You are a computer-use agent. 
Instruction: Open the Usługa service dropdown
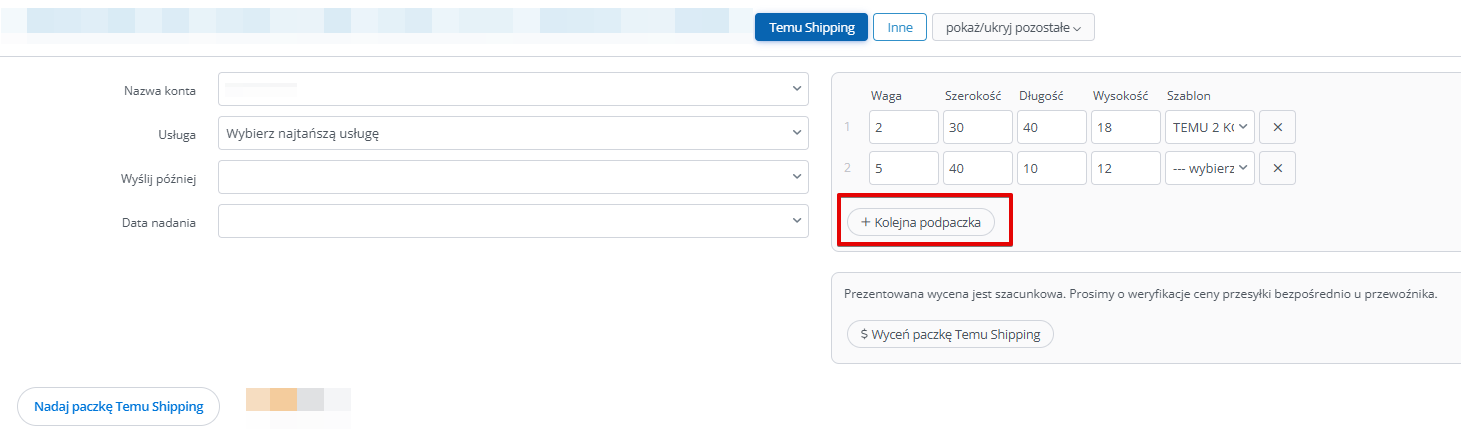512,133
